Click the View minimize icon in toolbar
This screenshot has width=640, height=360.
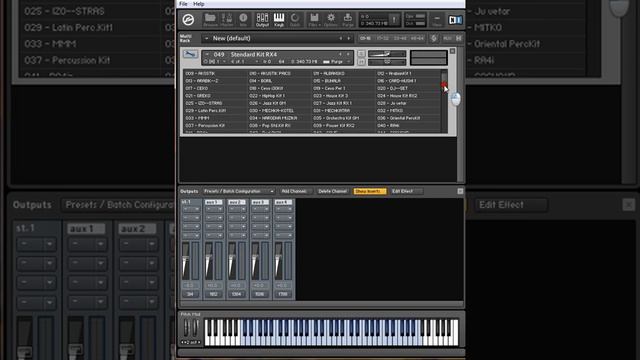tap(437, 20)
